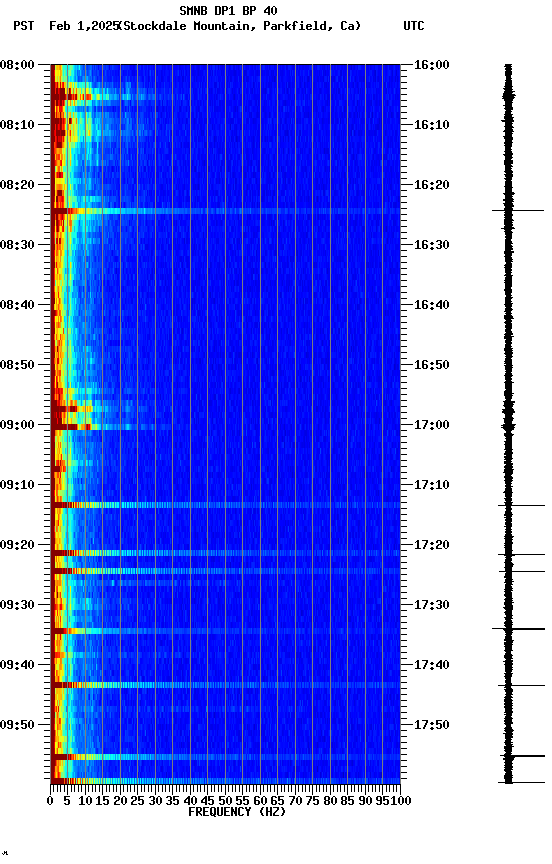
Task: Click the 17:10 UTC time label
Action: [x=431, y=485]
